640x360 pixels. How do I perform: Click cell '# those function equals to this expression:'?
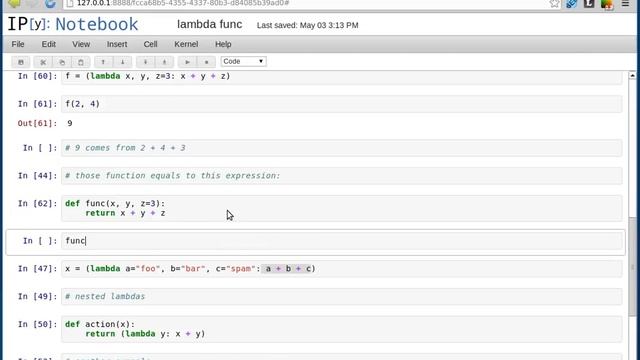click(342, 176)
